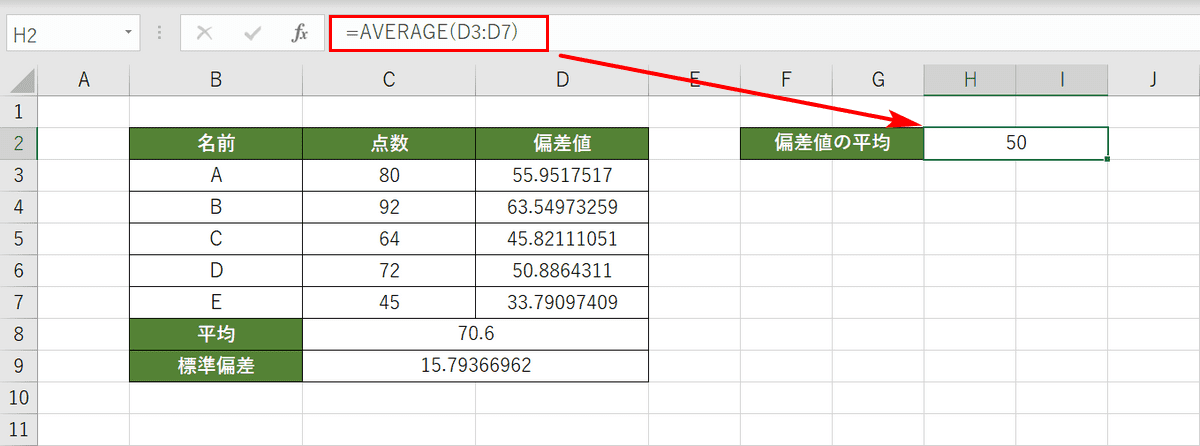Click the 平均 label cell
This screenshot has height=446, width=1200.
[x=216, y=334]
